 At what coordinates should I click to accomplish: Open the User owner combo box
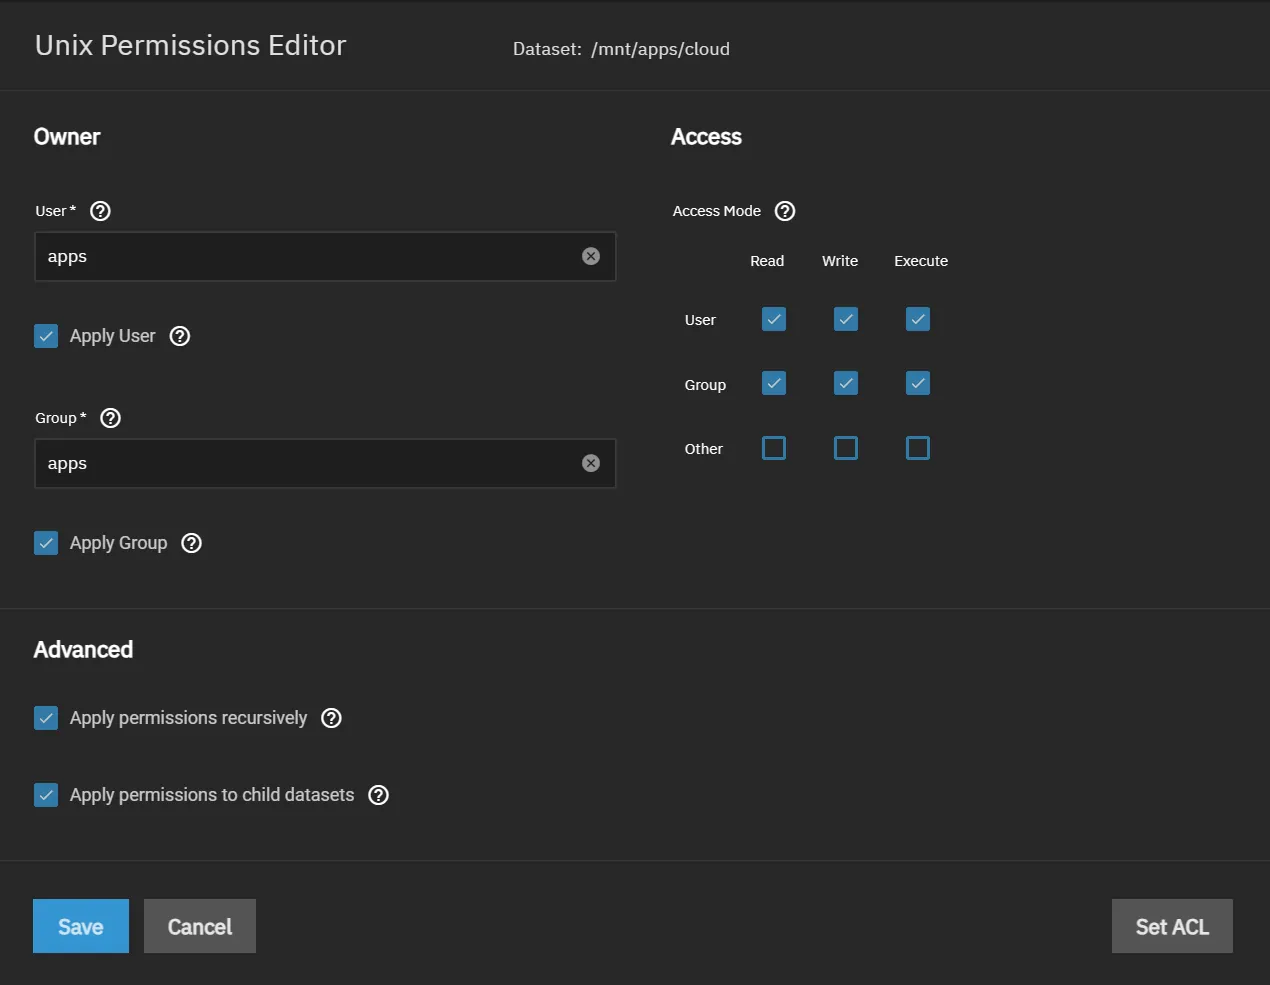click(305, 257)
